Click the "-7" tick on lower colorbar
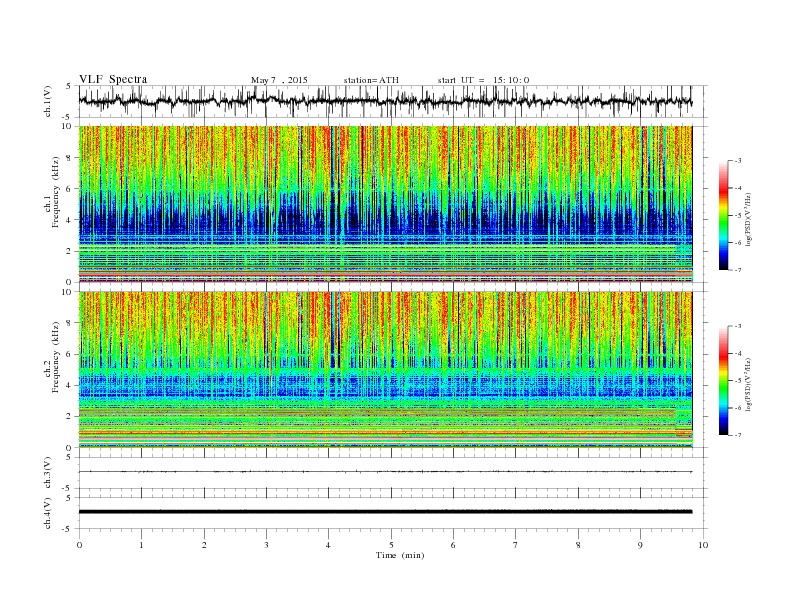Image resolution: width=792 pixels, height=612 pixels. (737, 435)
